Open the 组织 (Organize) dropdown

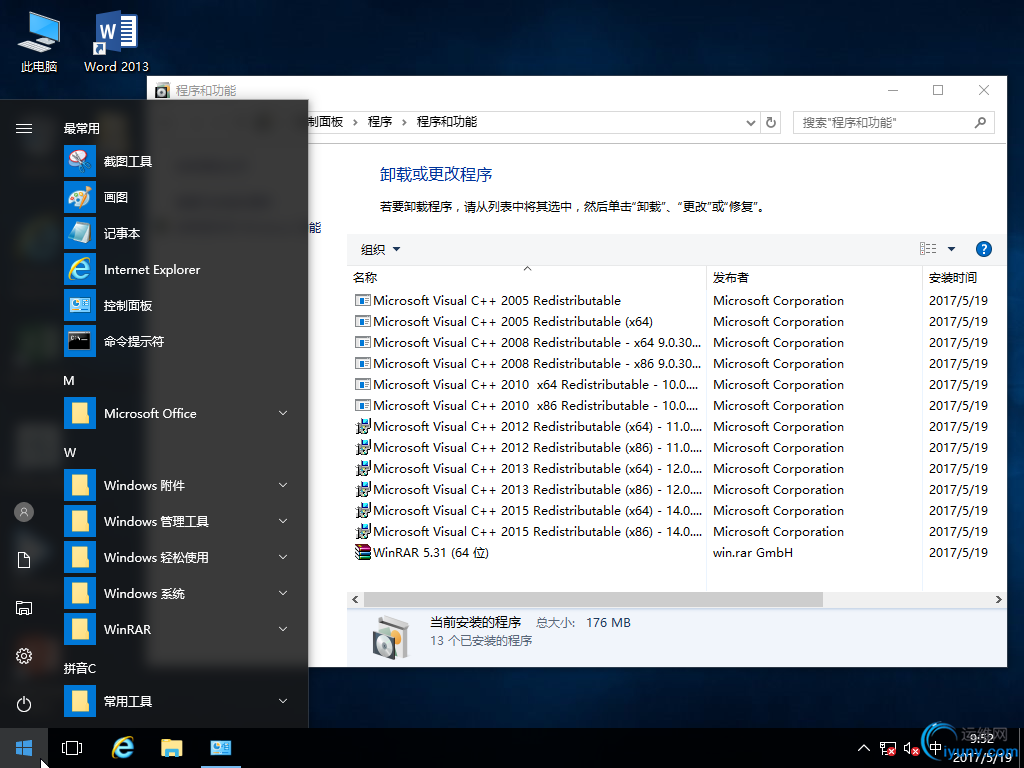coord(380,249)
